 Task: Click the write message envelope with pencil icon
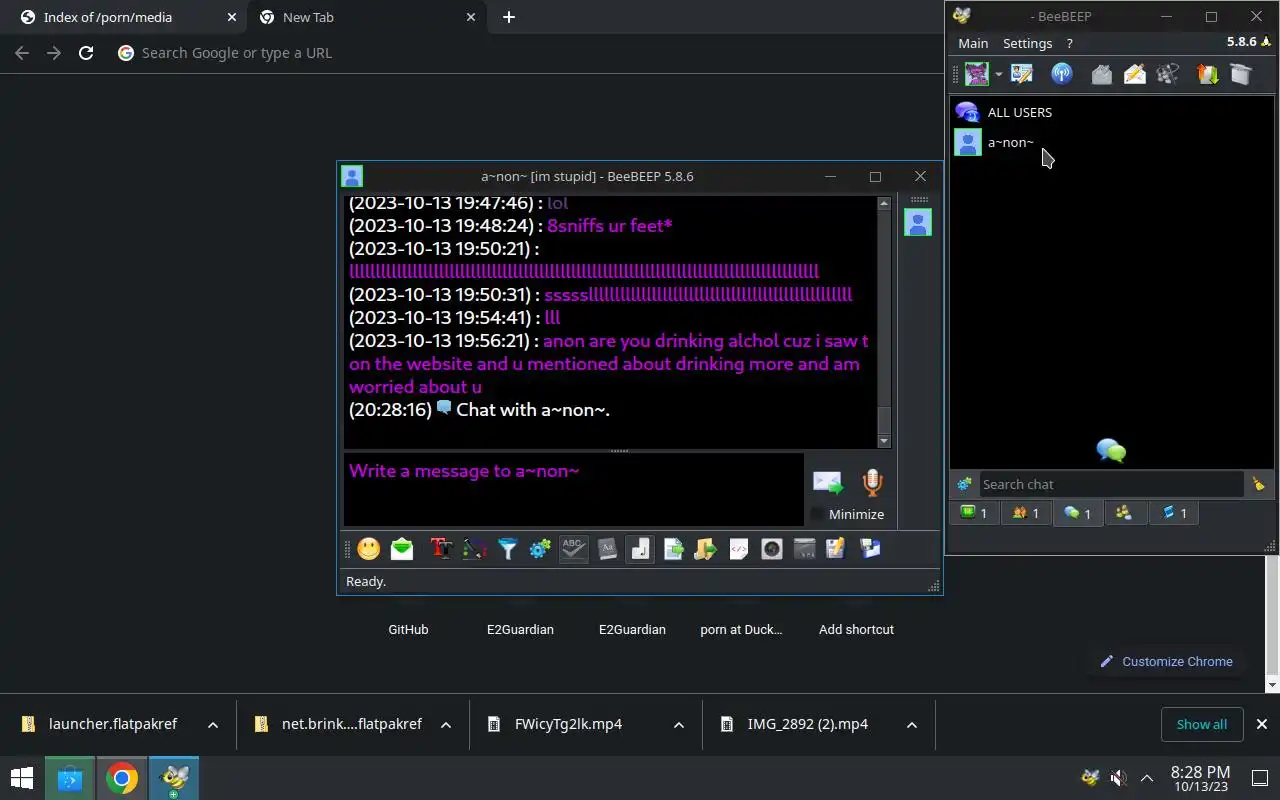1135,74
